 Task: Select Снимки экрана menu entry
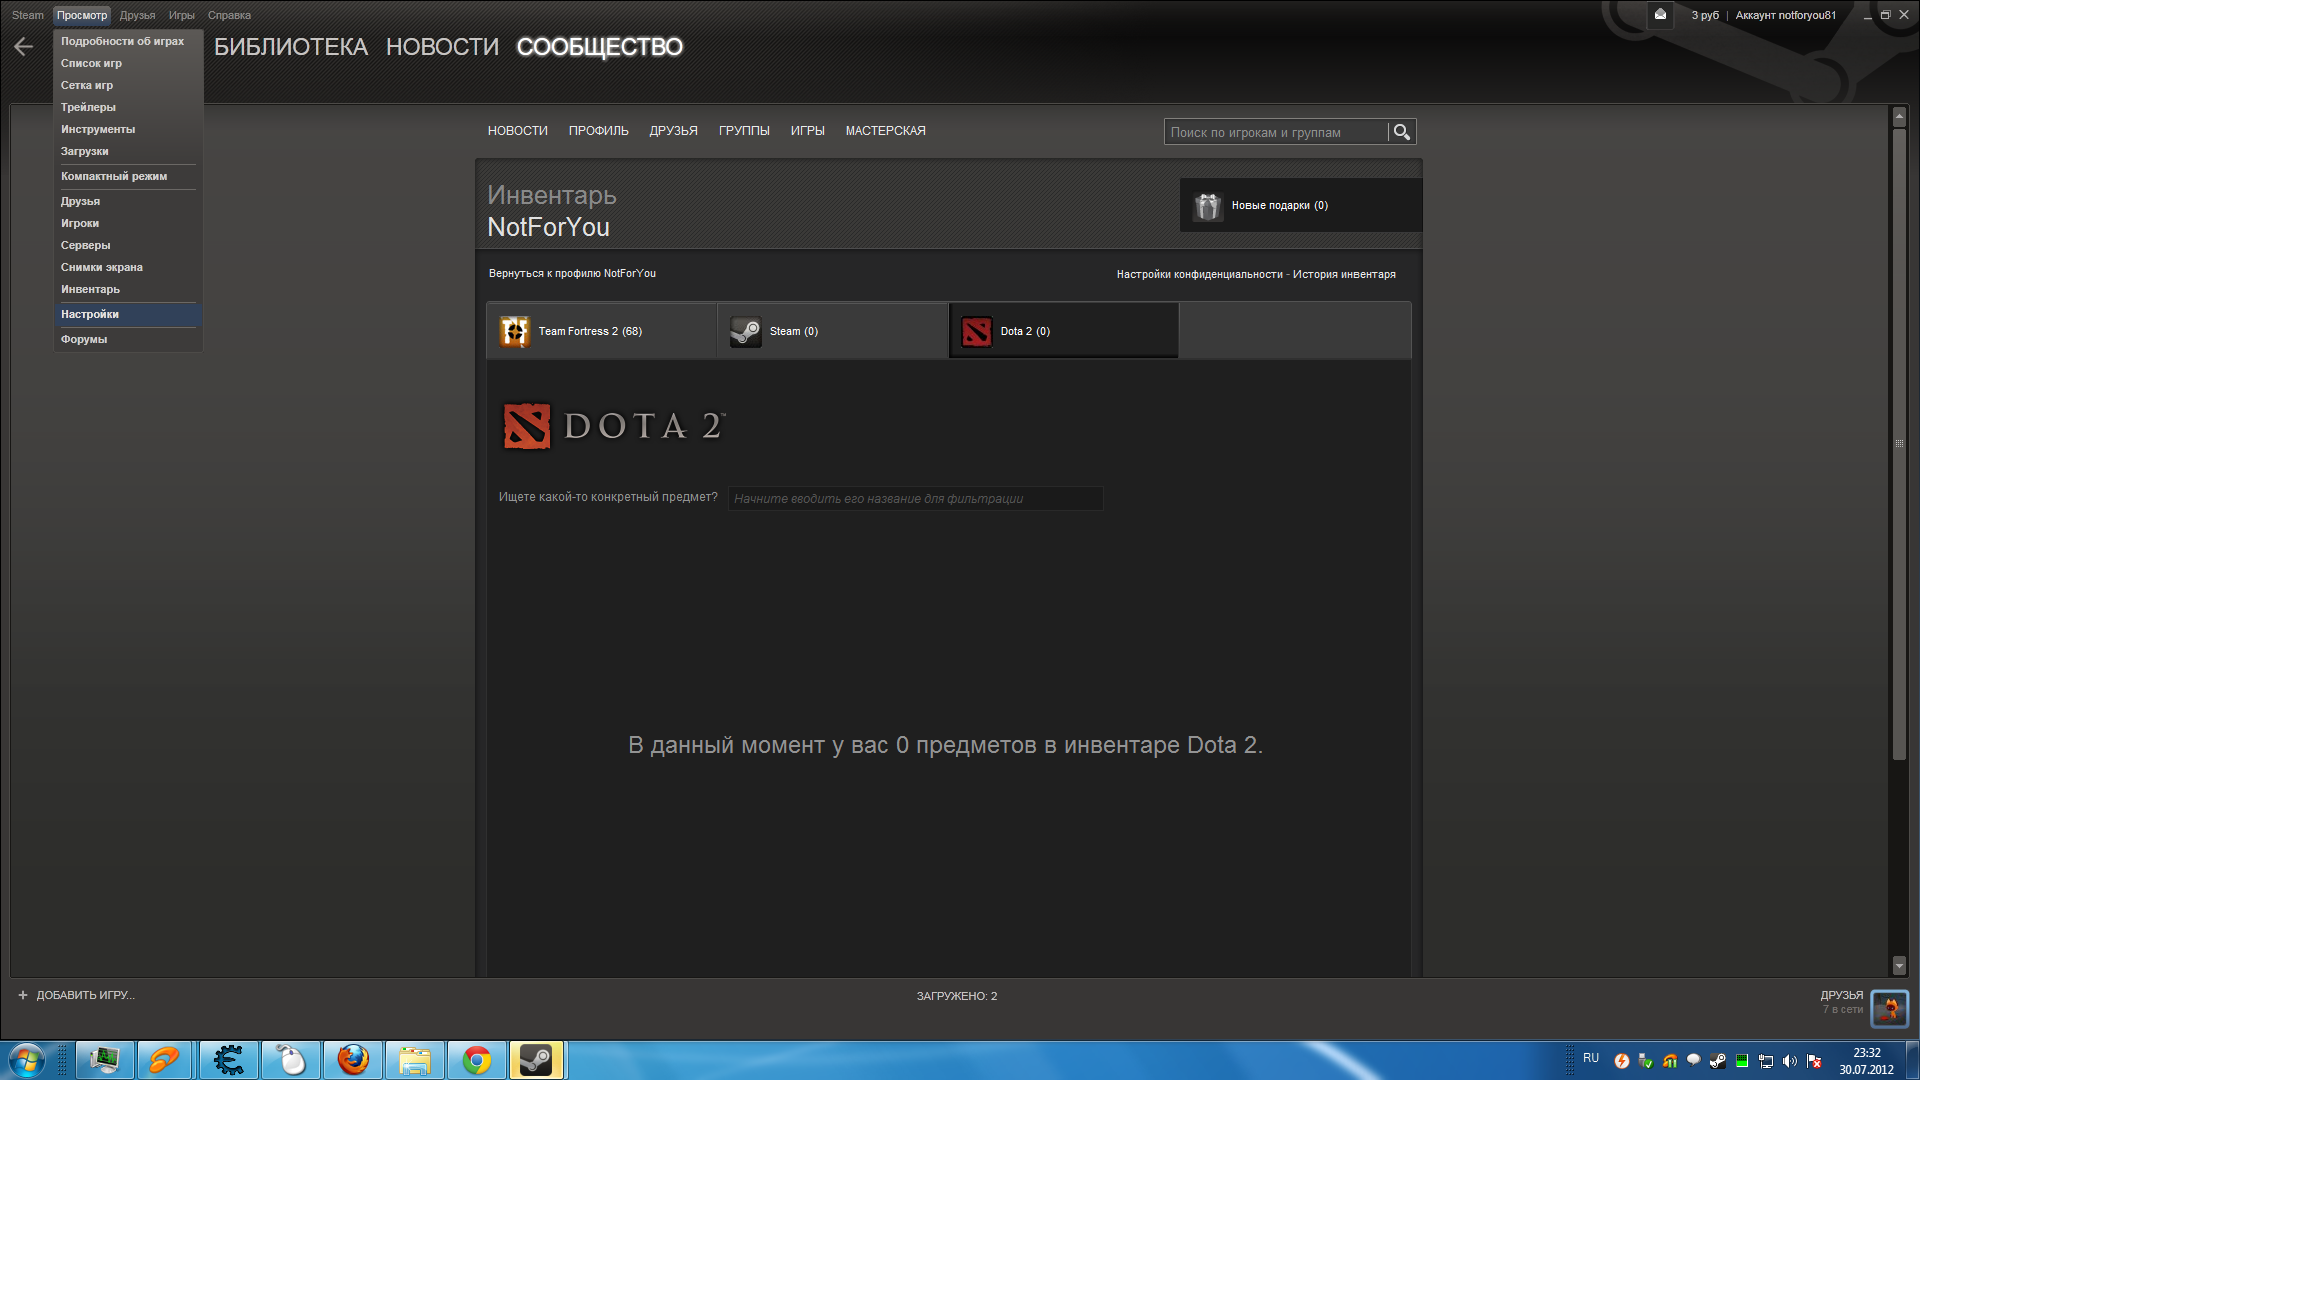coord(128,267)
